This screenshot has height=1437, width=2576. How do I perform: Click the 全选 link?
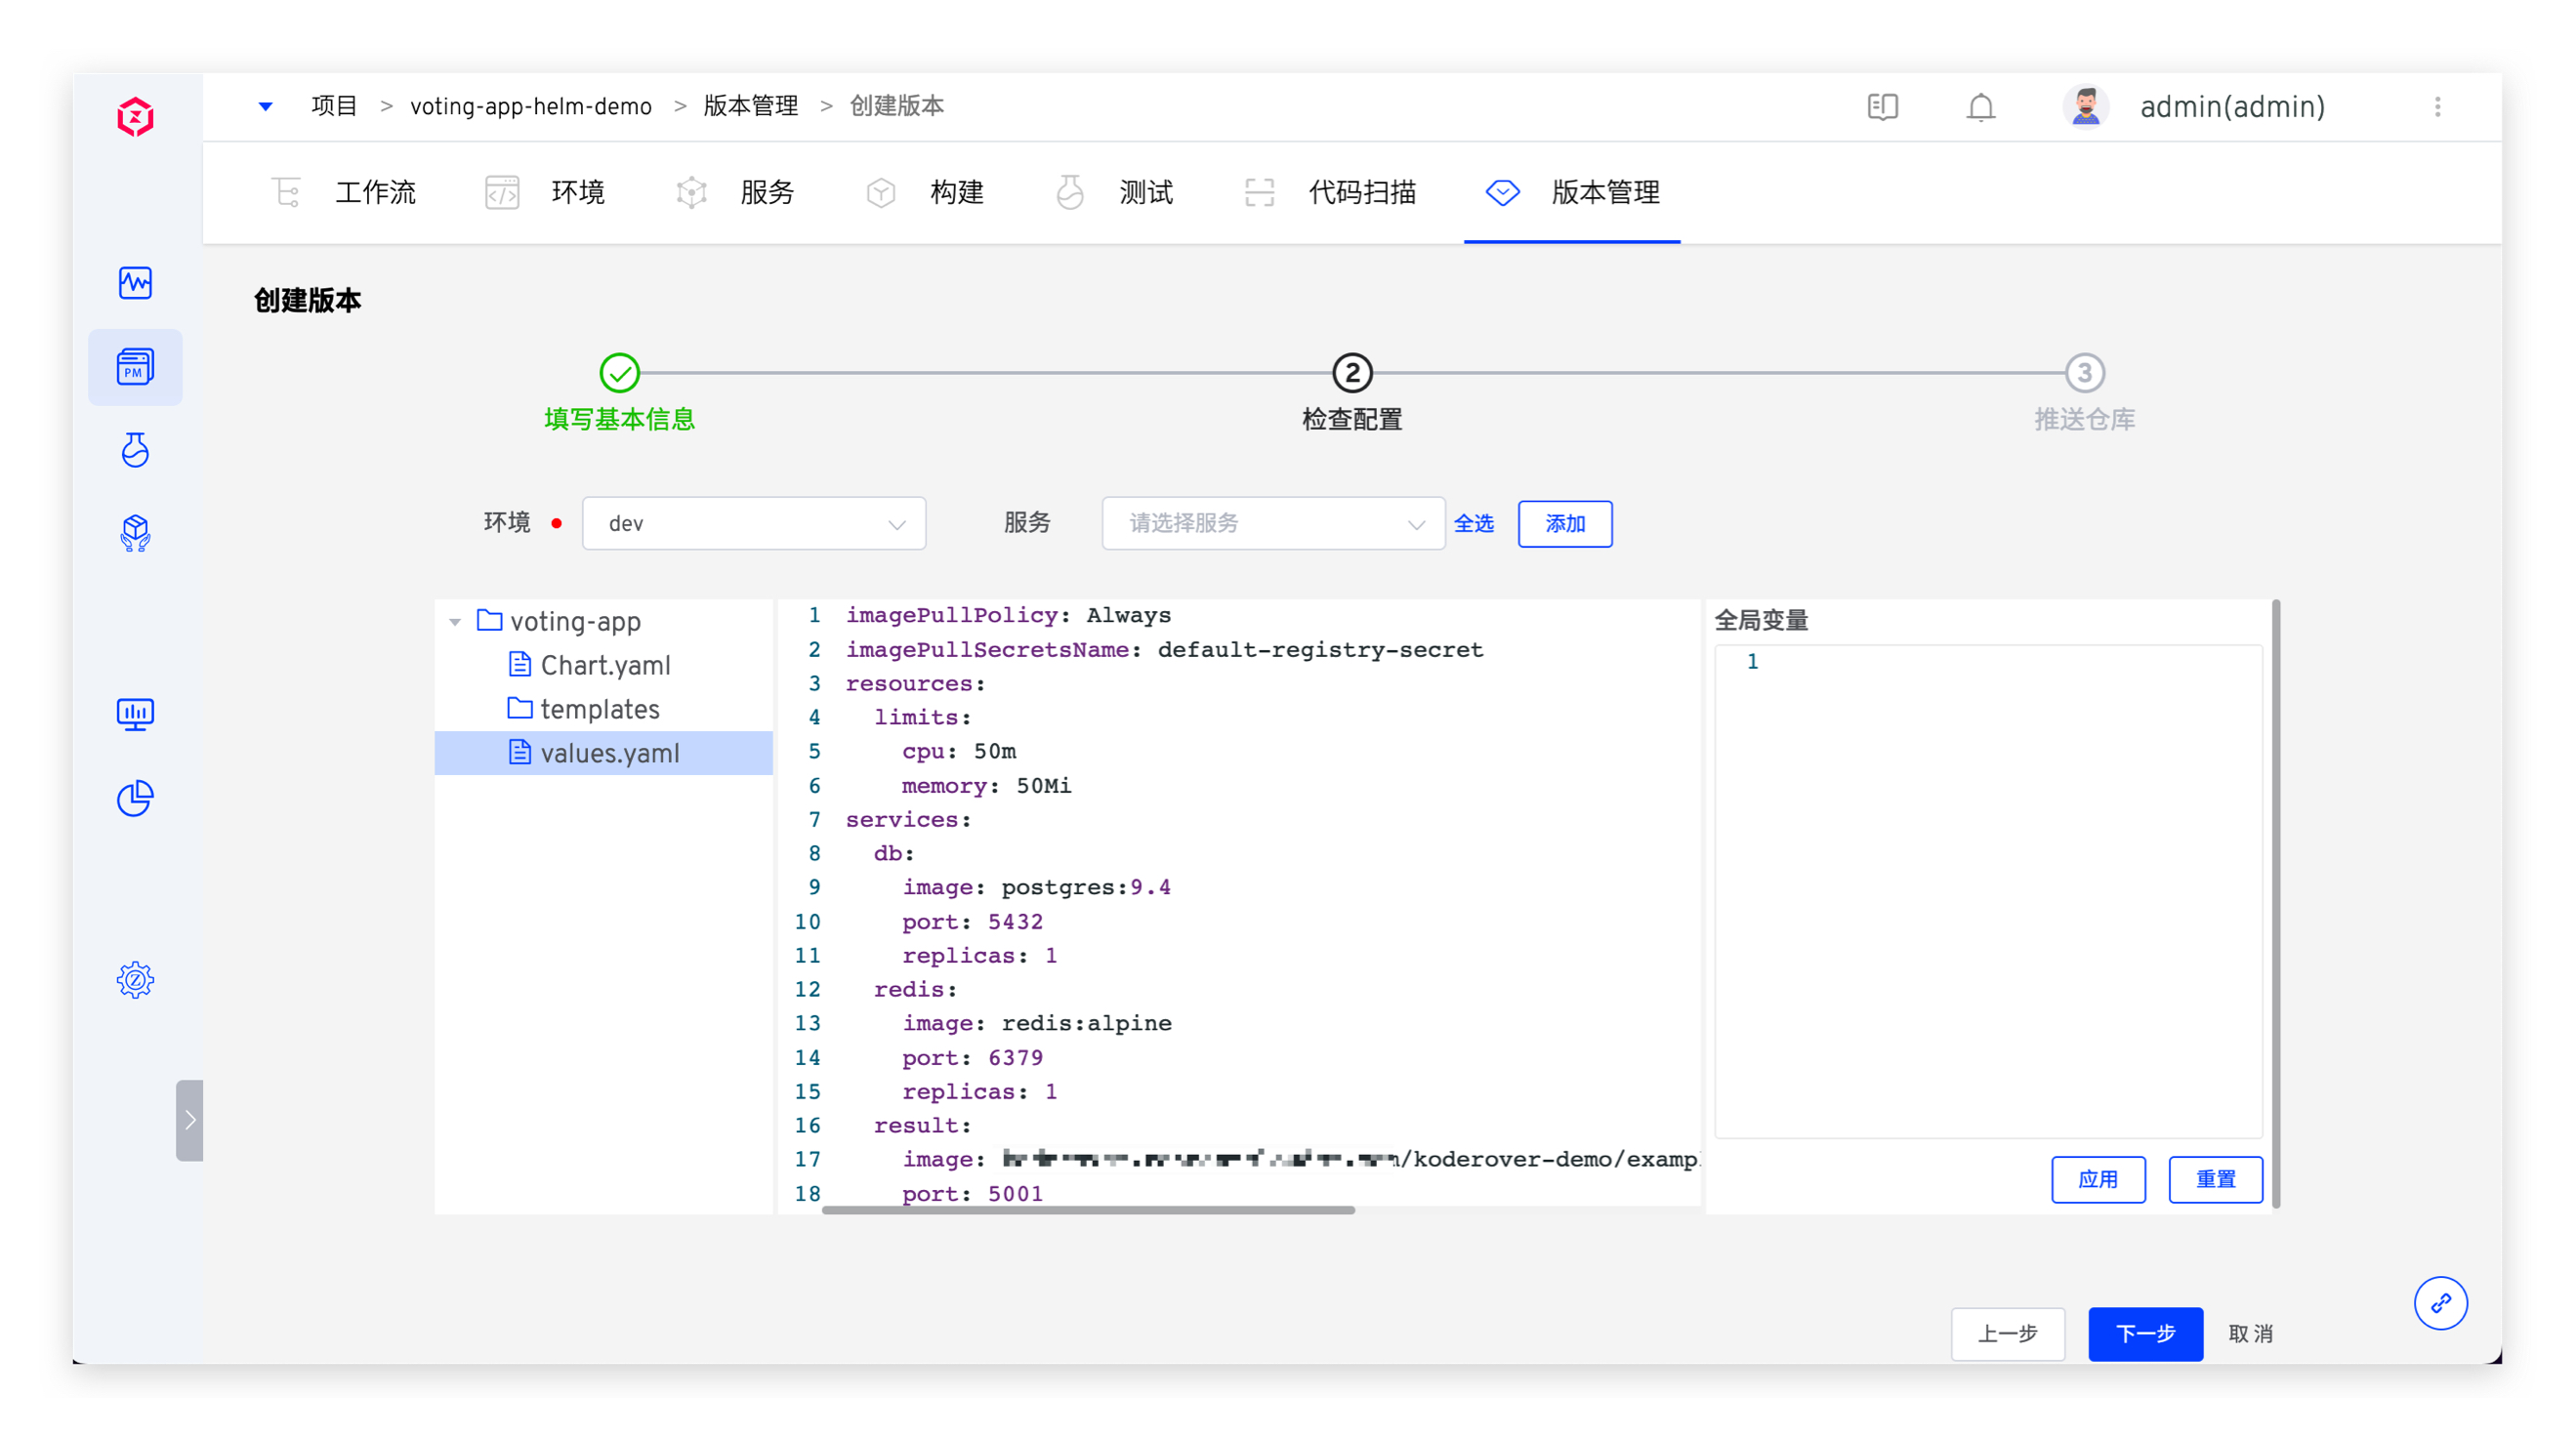pyautogui.click(x=1473, y=523)
